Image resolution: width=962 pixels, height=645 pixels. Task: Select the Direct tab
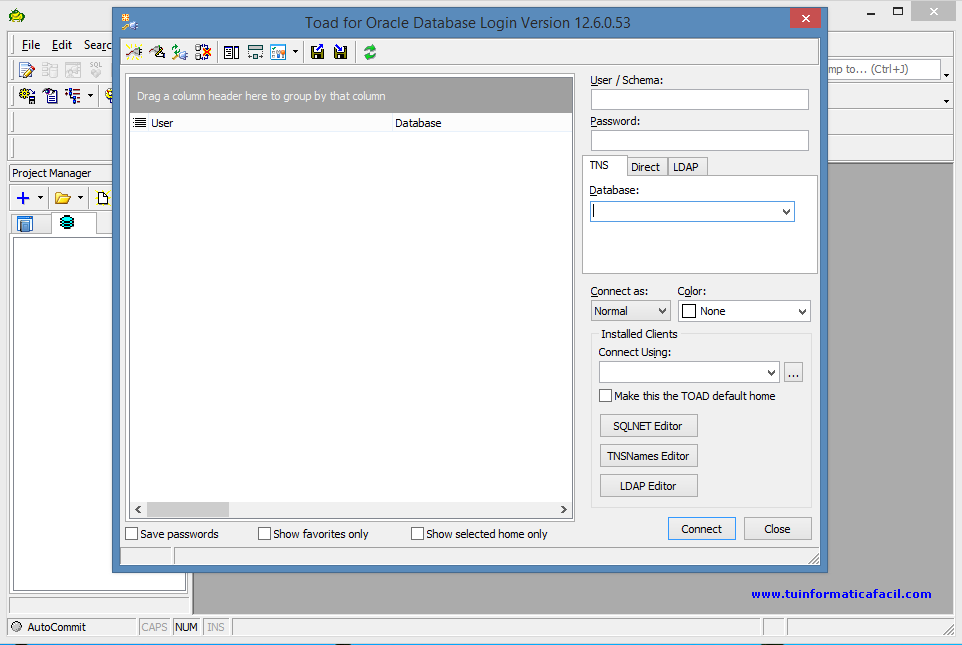click(x=645, y=167)
